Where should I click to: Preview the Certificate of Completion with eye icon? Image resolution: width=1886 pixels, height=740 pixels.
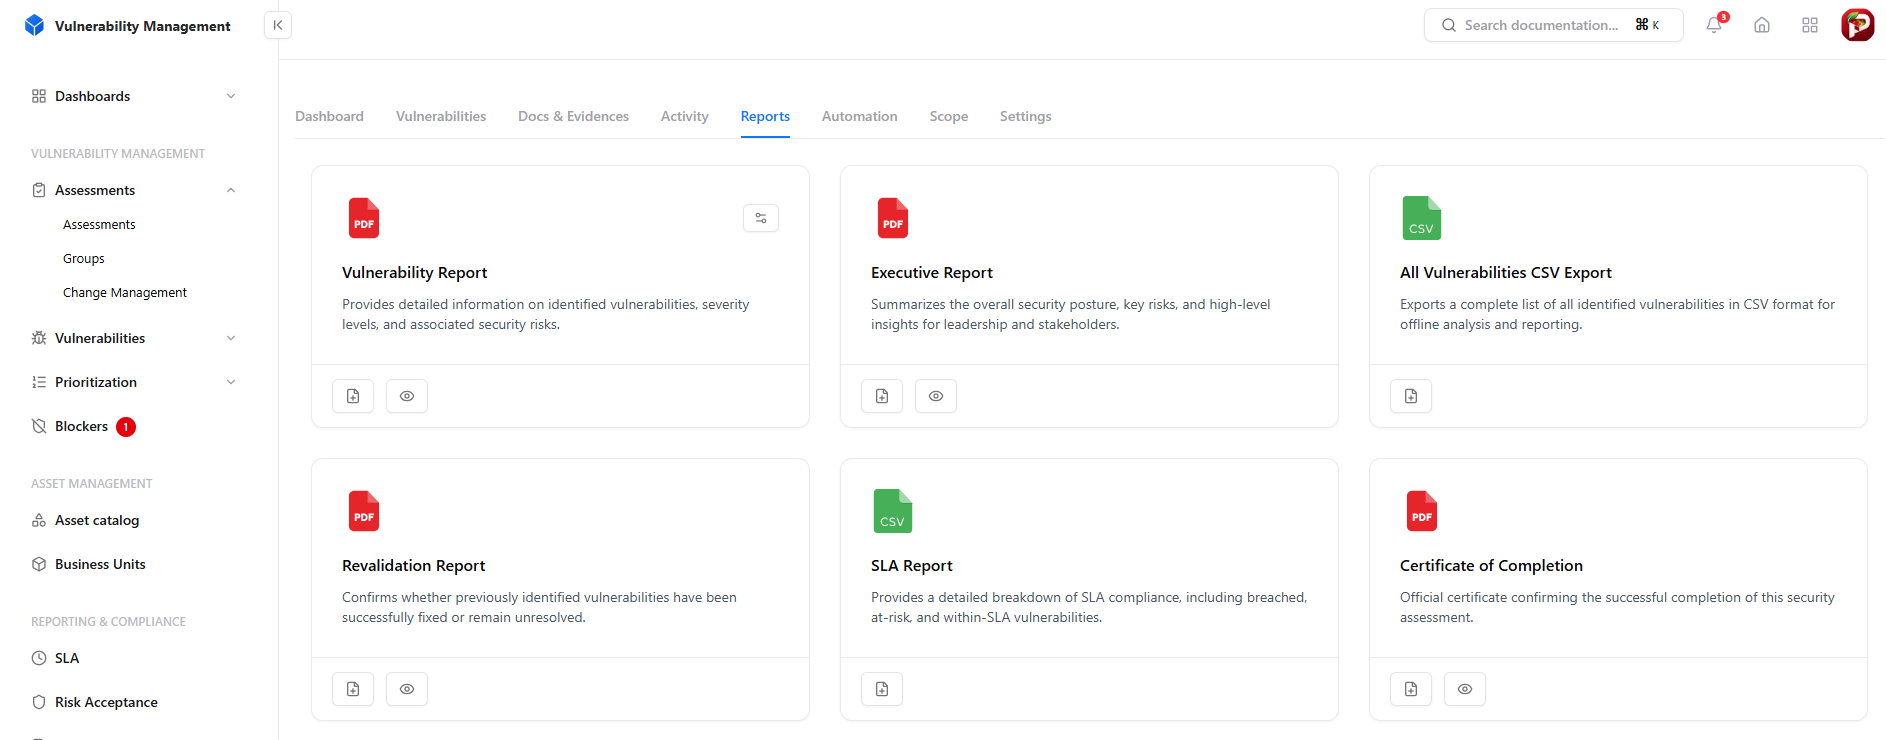tap(1465, 689)
